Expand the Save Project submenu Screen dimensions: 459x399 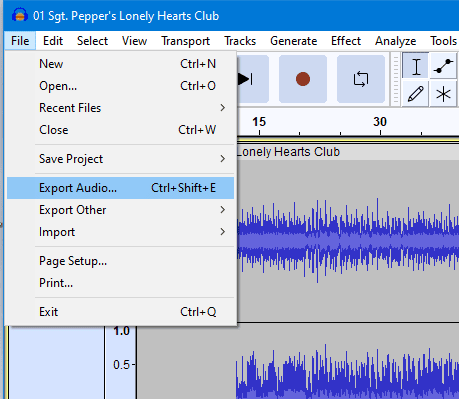tap(120, 159)
